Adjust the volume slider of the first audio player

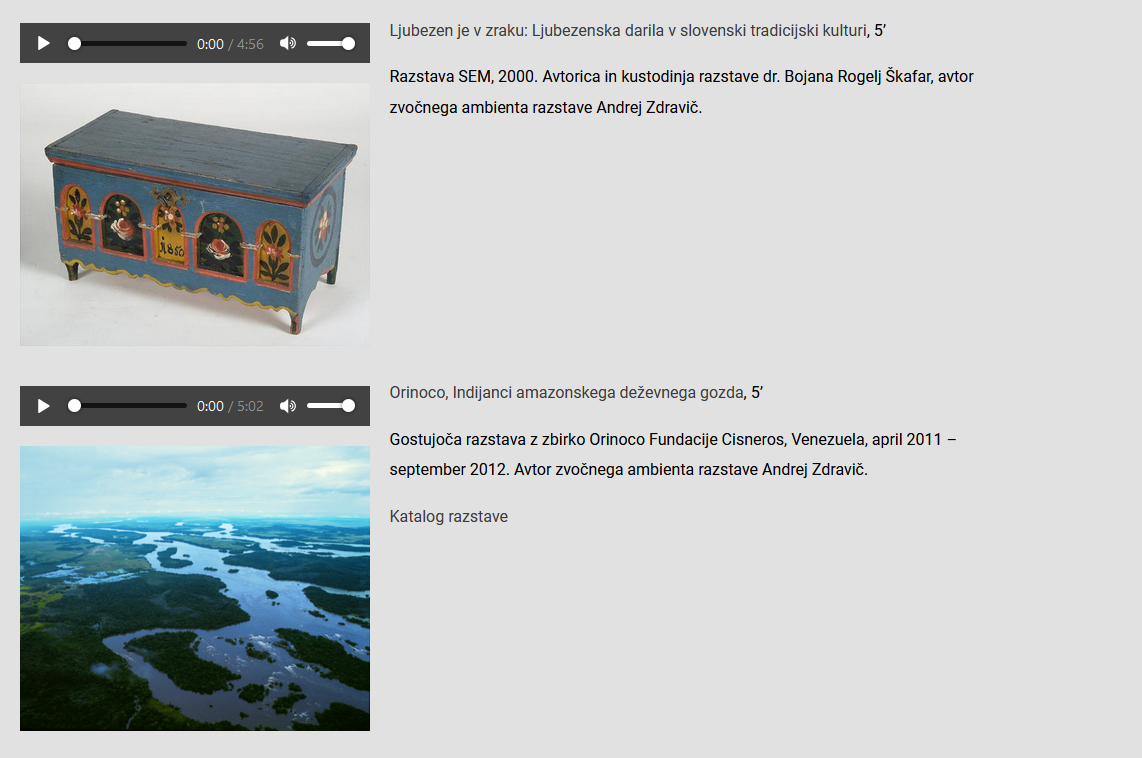tap(330, 43)
